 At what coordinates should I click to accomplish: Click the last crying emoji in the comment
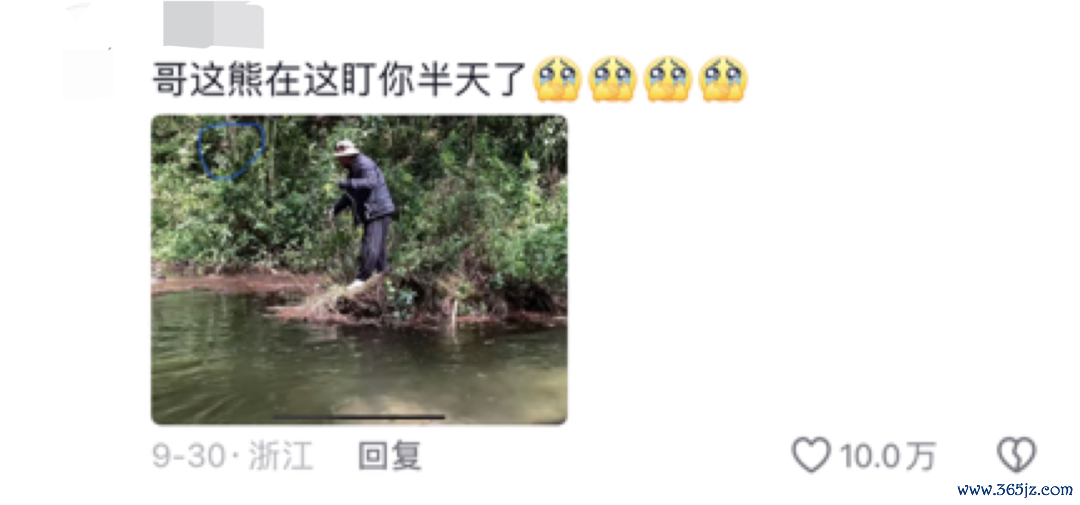pos(723,79)
